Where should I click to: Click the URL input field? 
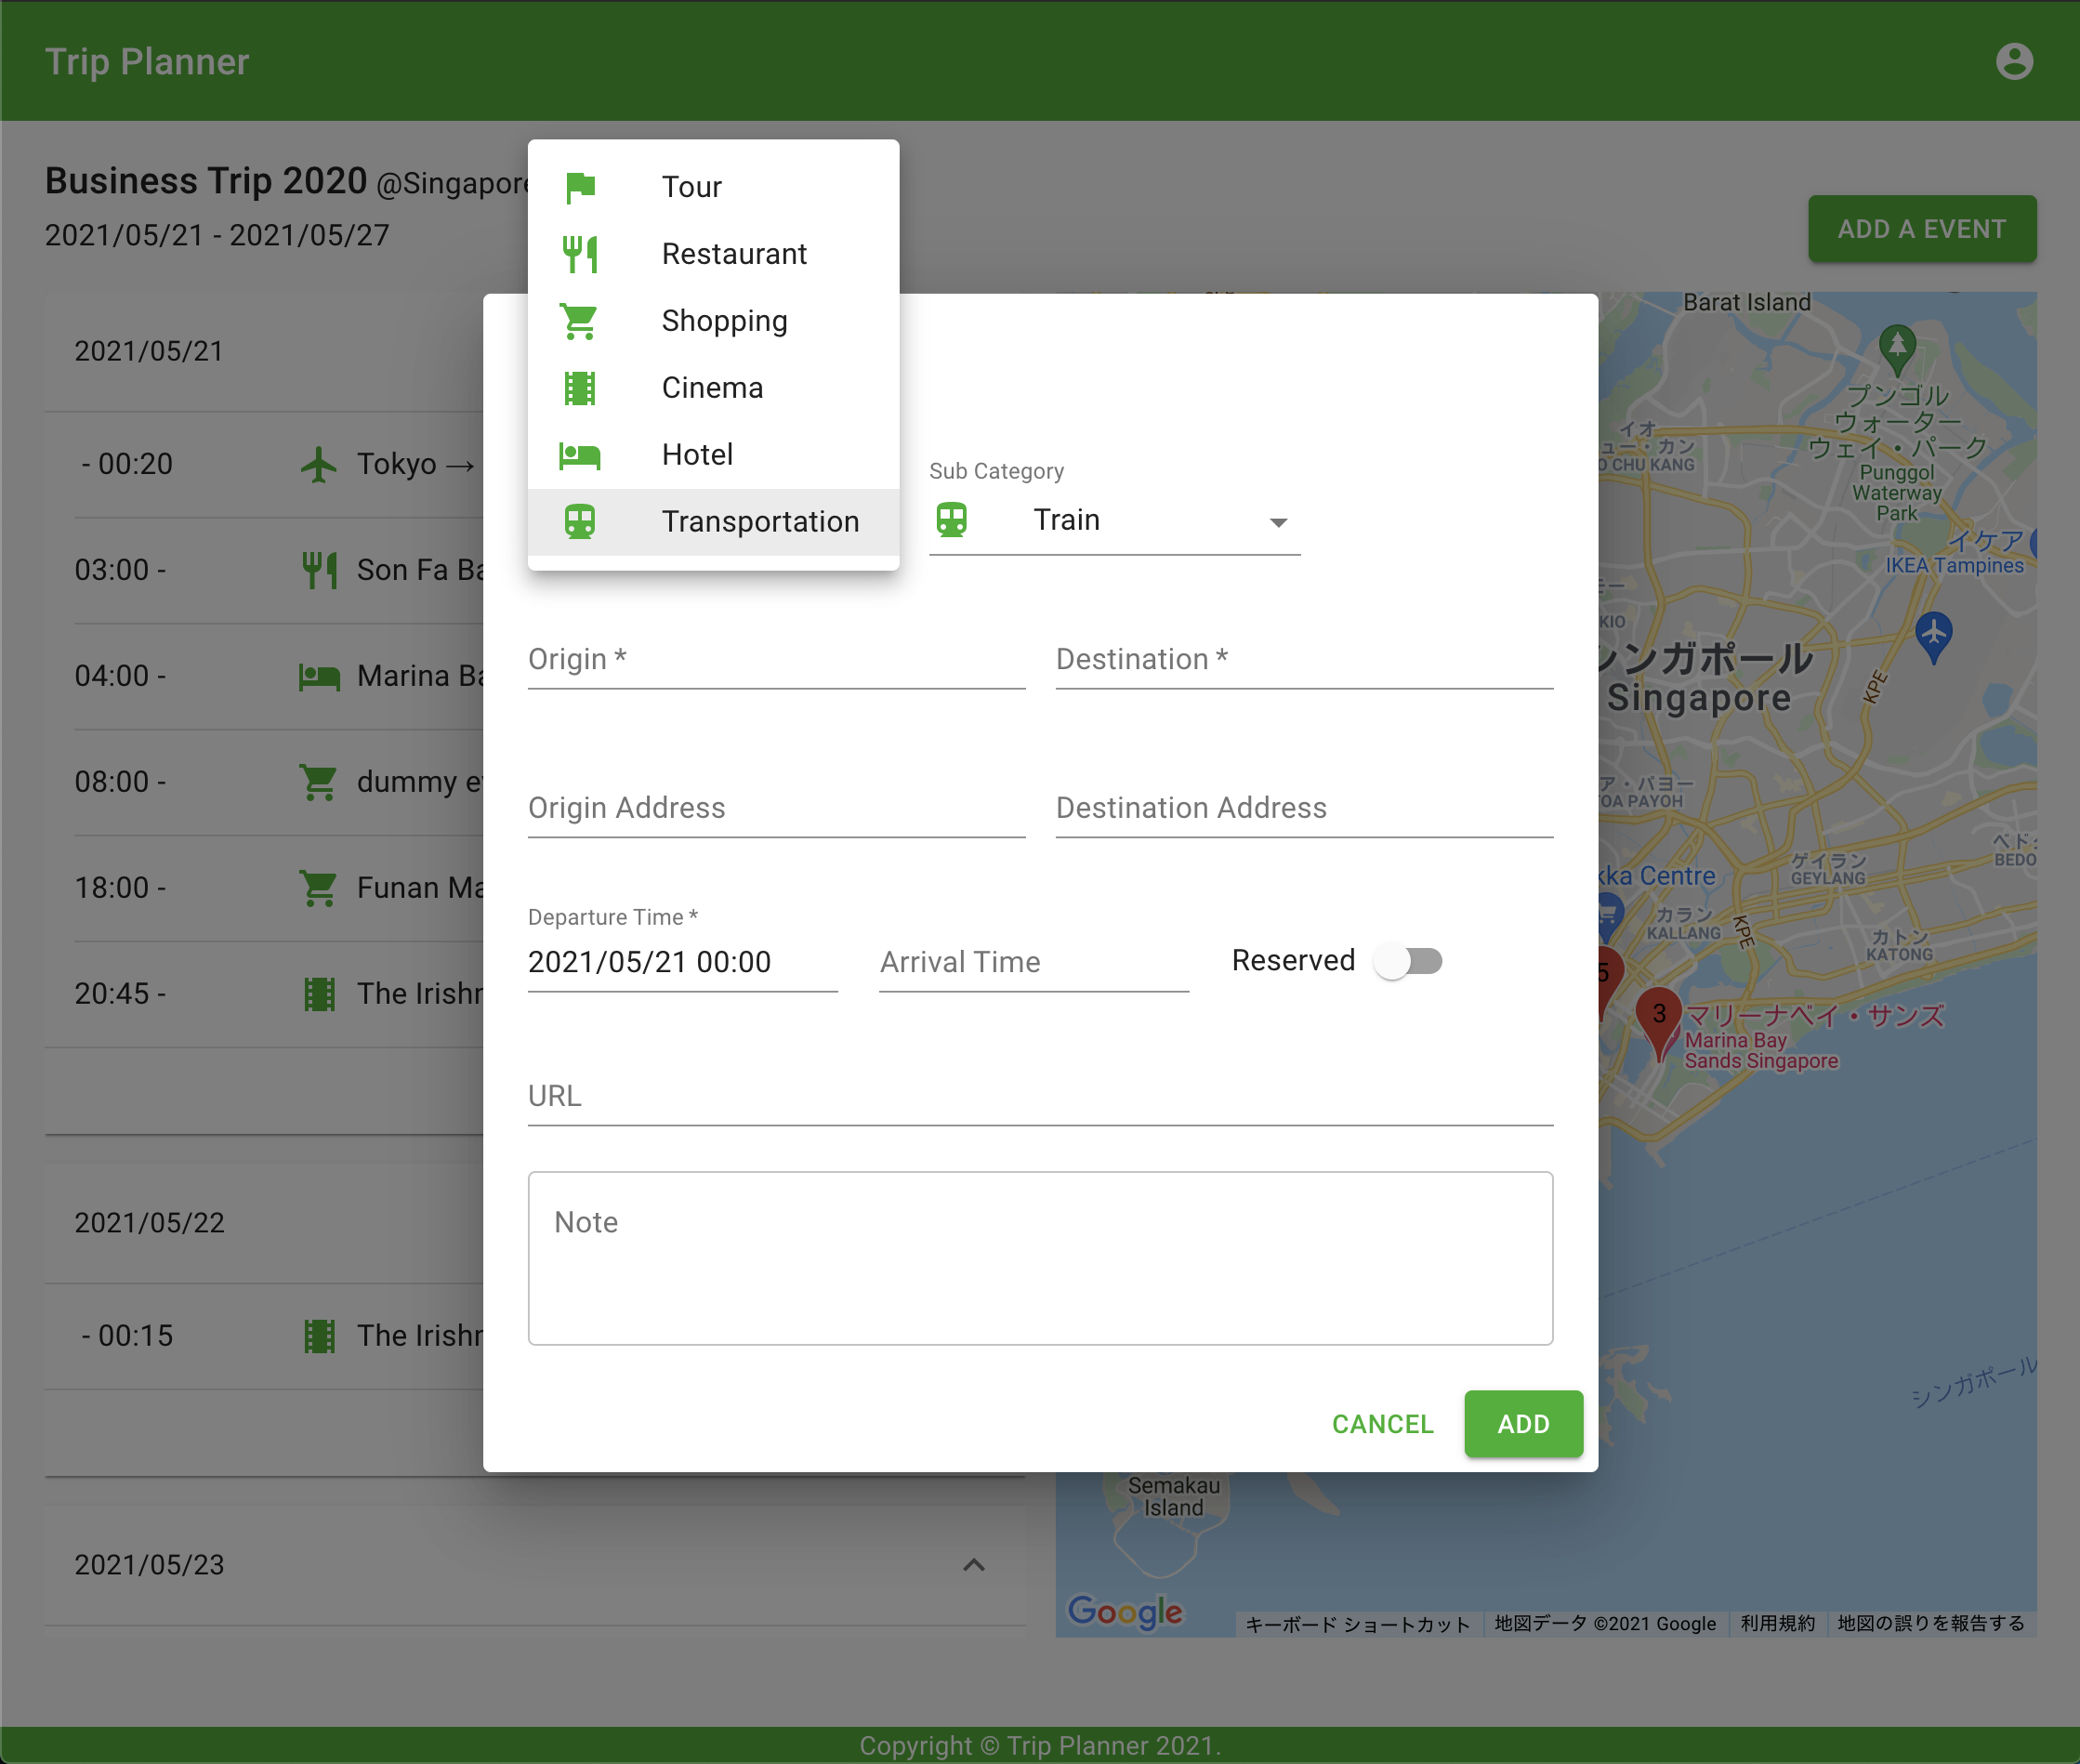tap(1041, 1096)
